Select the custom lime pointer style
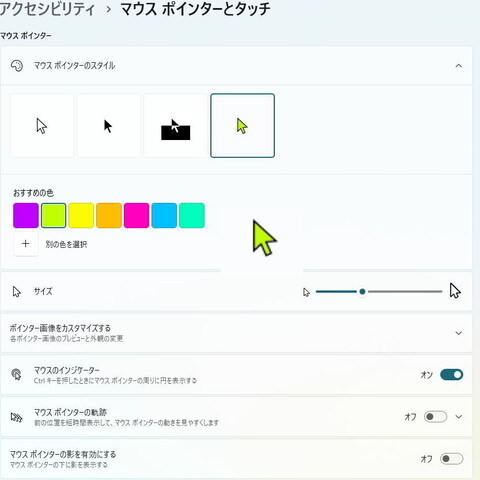480x480 pixels. click(x=243, y=126)
